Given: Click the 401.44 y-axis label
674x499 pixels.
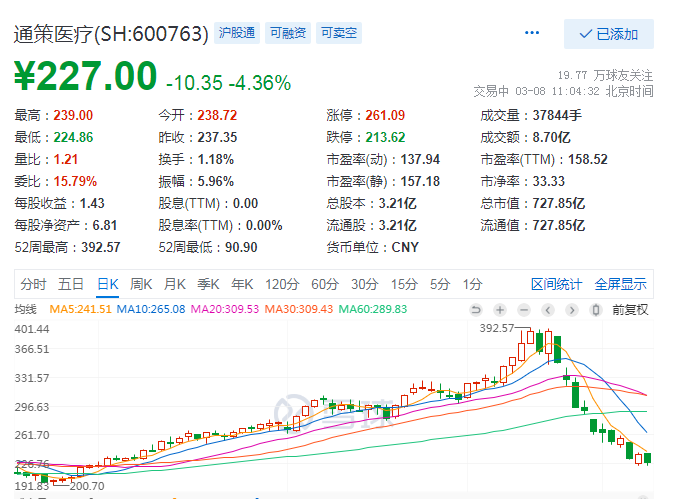Looking at the screenshot, I should coord(32,329).
